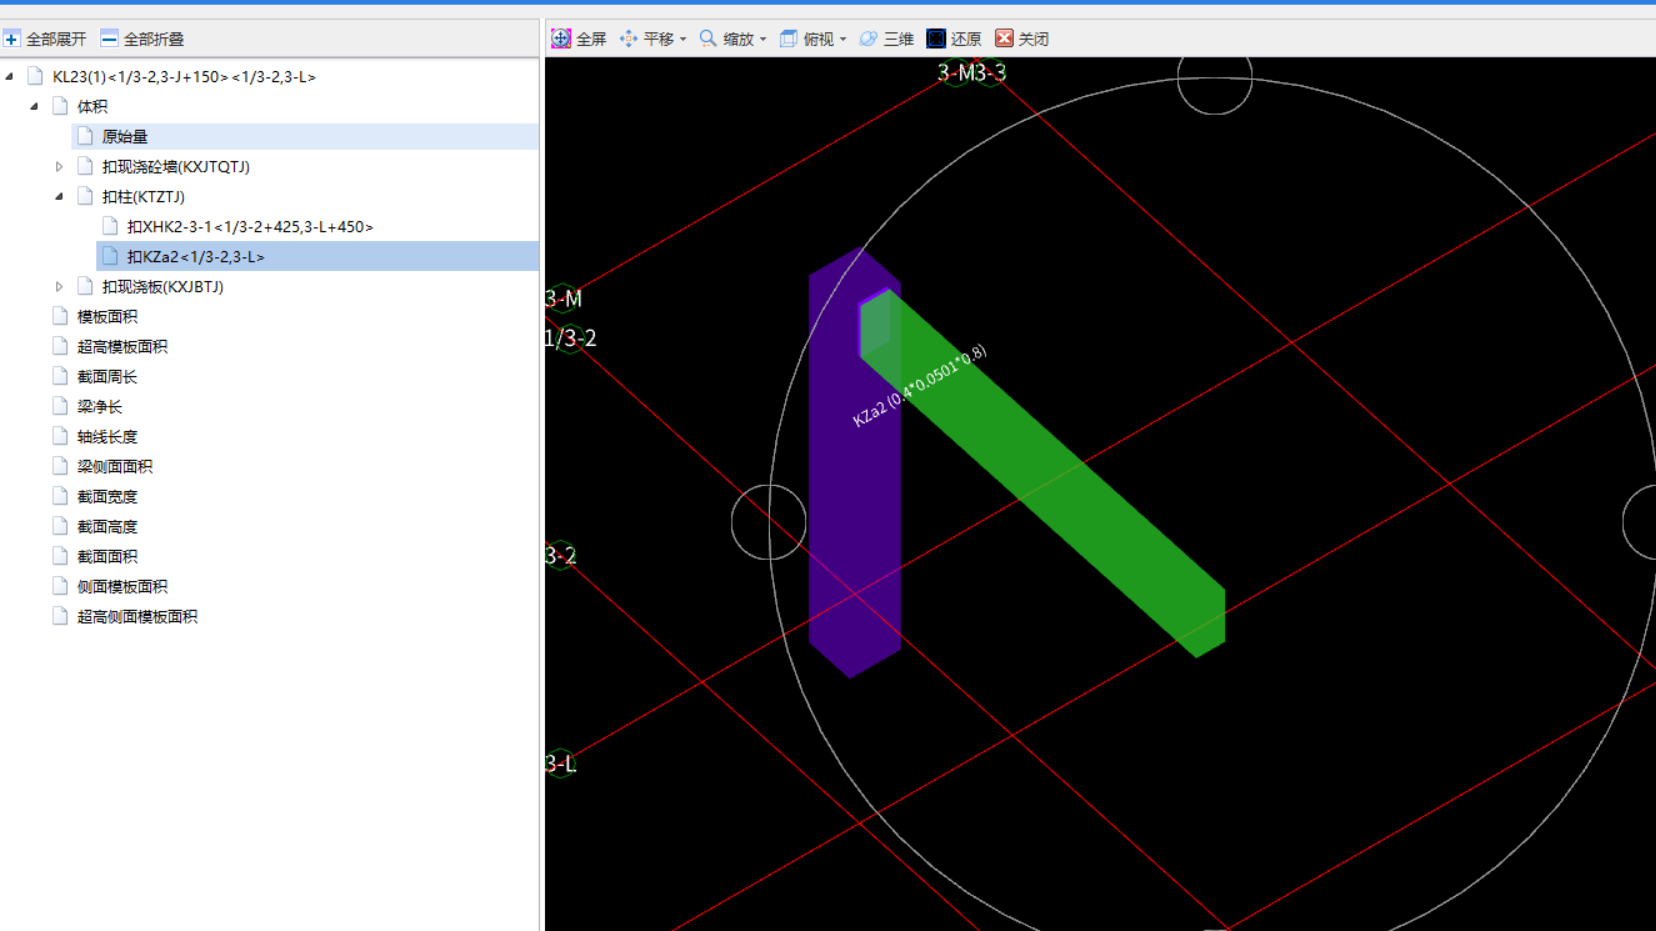Select the 截面宽度 tree item
Image resolution: width=1656 pixels, height=931 pixels.
pyautogui.click(x=107, y=497)
